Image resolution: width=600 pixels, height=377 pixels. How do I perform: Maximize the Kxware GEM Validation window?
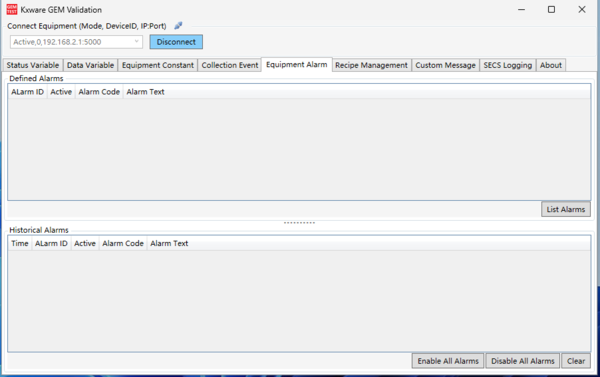pyautogui.click(x=551, y=10)
